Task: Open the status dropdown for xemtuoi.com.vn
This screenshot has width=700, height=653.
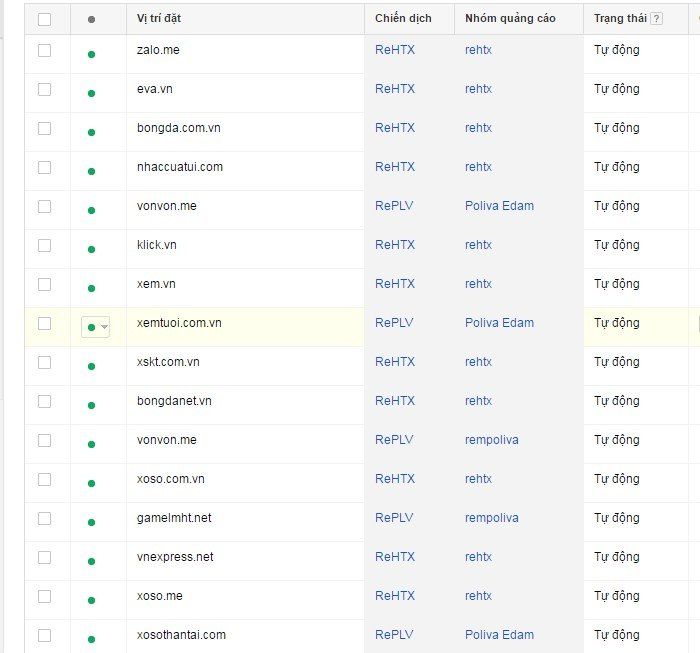Action: click(x=96, y=327)
